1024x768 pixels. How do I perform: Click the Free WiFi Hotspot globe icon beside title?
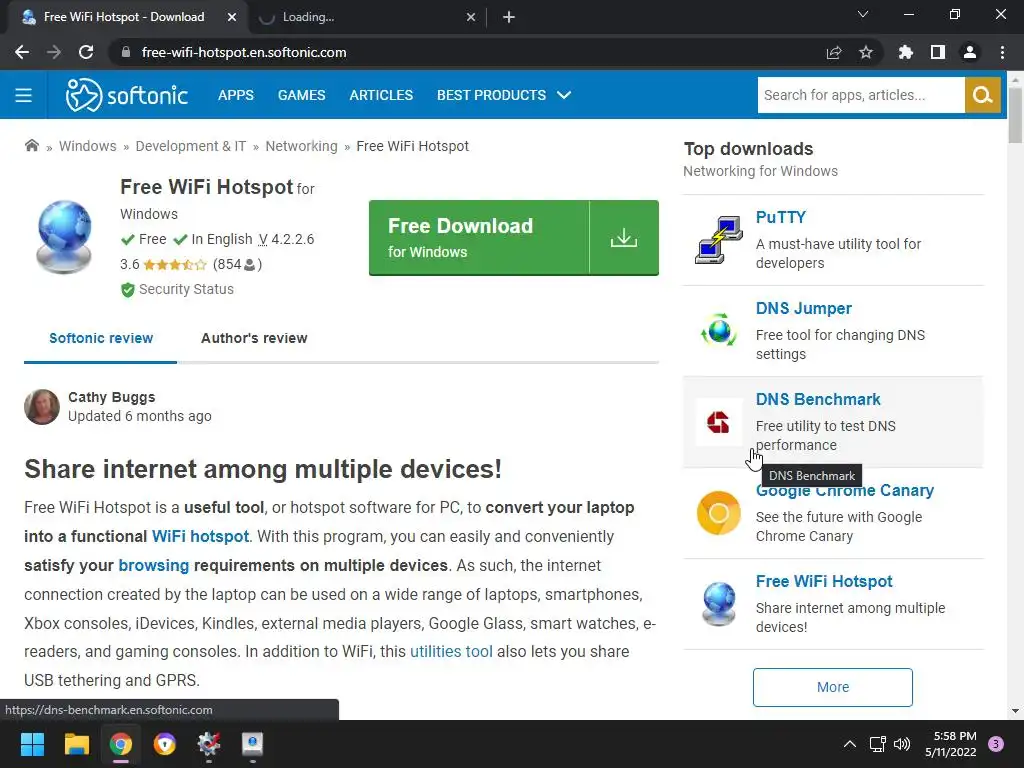pos(63,236)
